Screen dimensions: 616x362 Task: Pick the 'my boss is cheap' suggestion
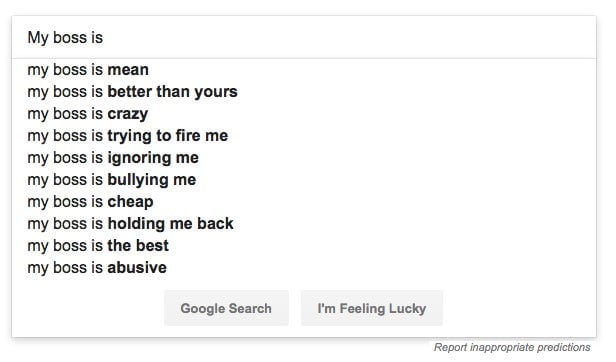304,202
